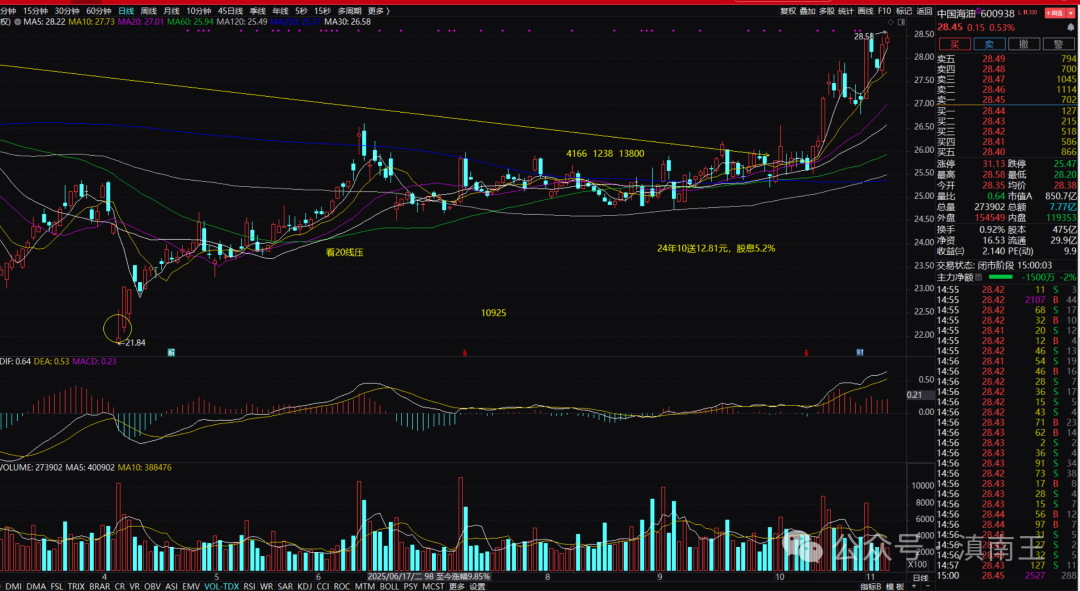Select the TRIX indicator
The height and width of the screenshot is (591, 1080).
click(76, 586)
